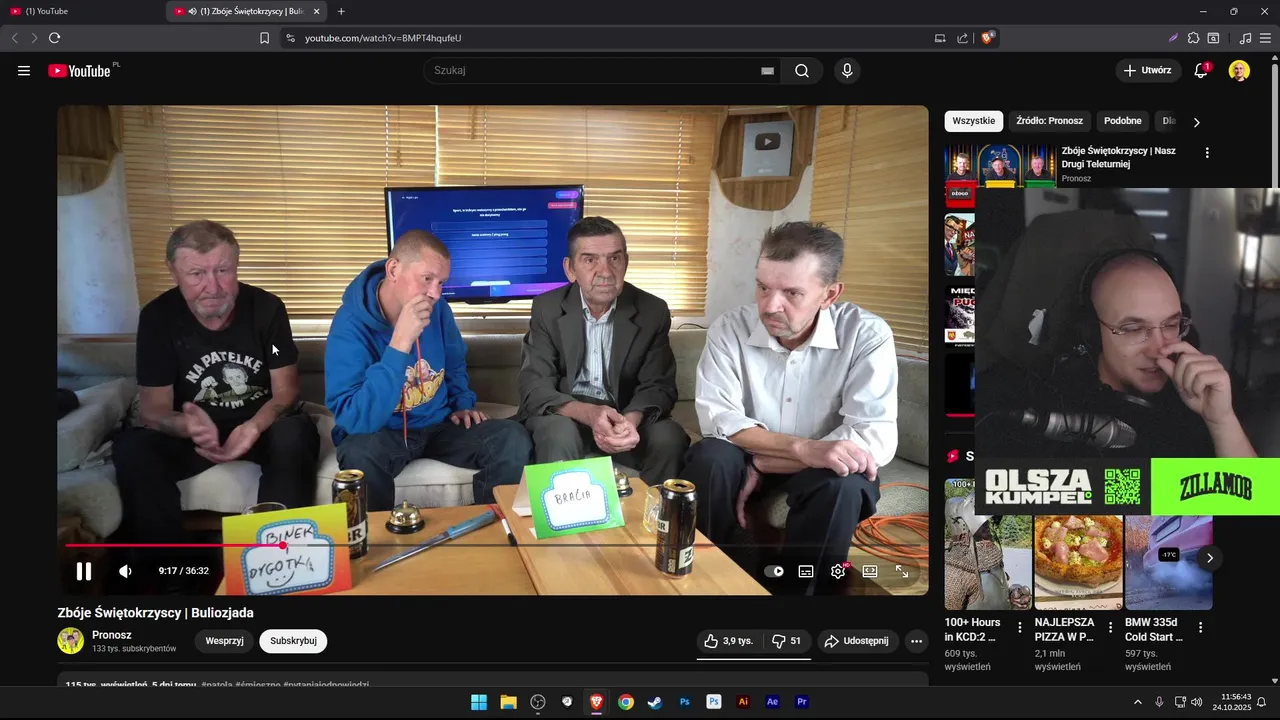Open Adobe Illustrator from the taskbar
Screen dimensions: 1280x720
point(743,702)
